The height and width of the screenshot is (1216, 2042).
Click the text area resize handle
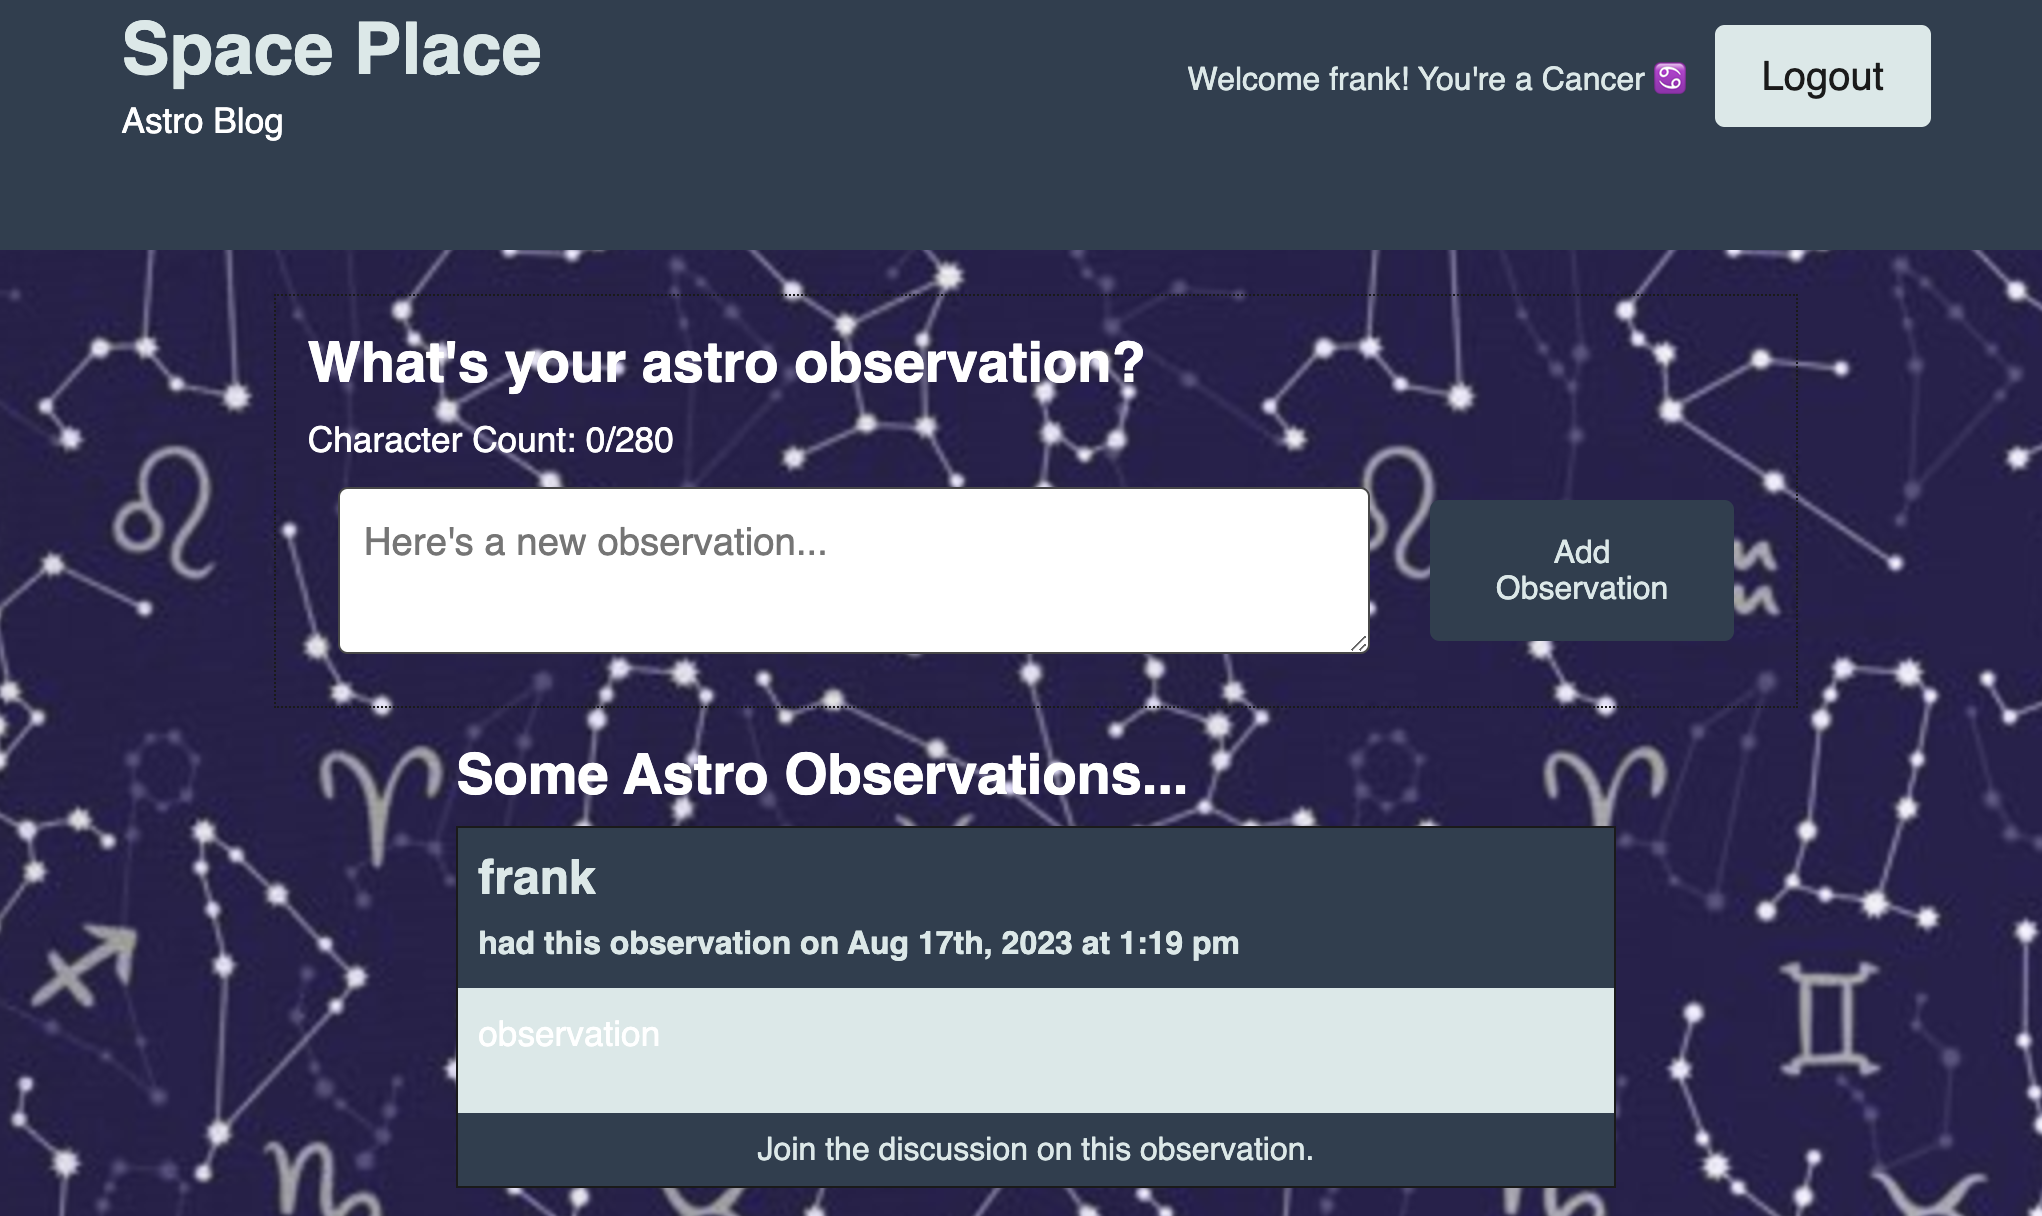tap(1358, 643)
